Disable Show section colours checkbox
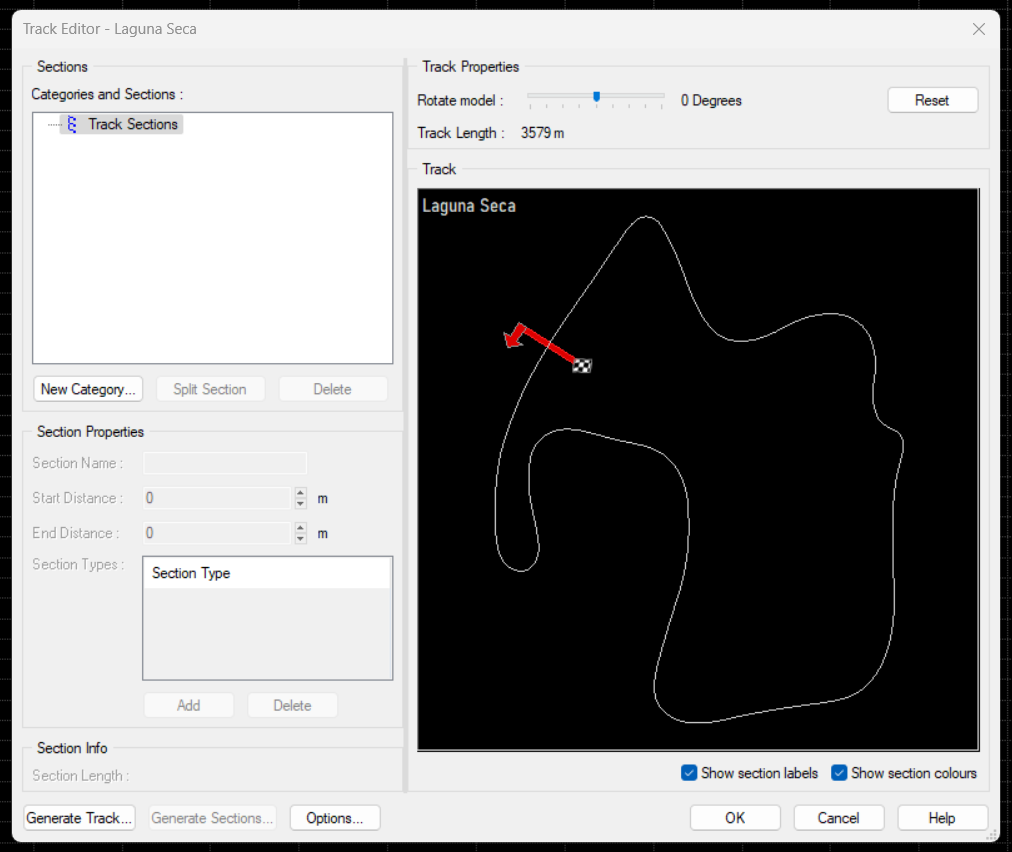Screen dimensions: 1012x852 pos(839,773)
